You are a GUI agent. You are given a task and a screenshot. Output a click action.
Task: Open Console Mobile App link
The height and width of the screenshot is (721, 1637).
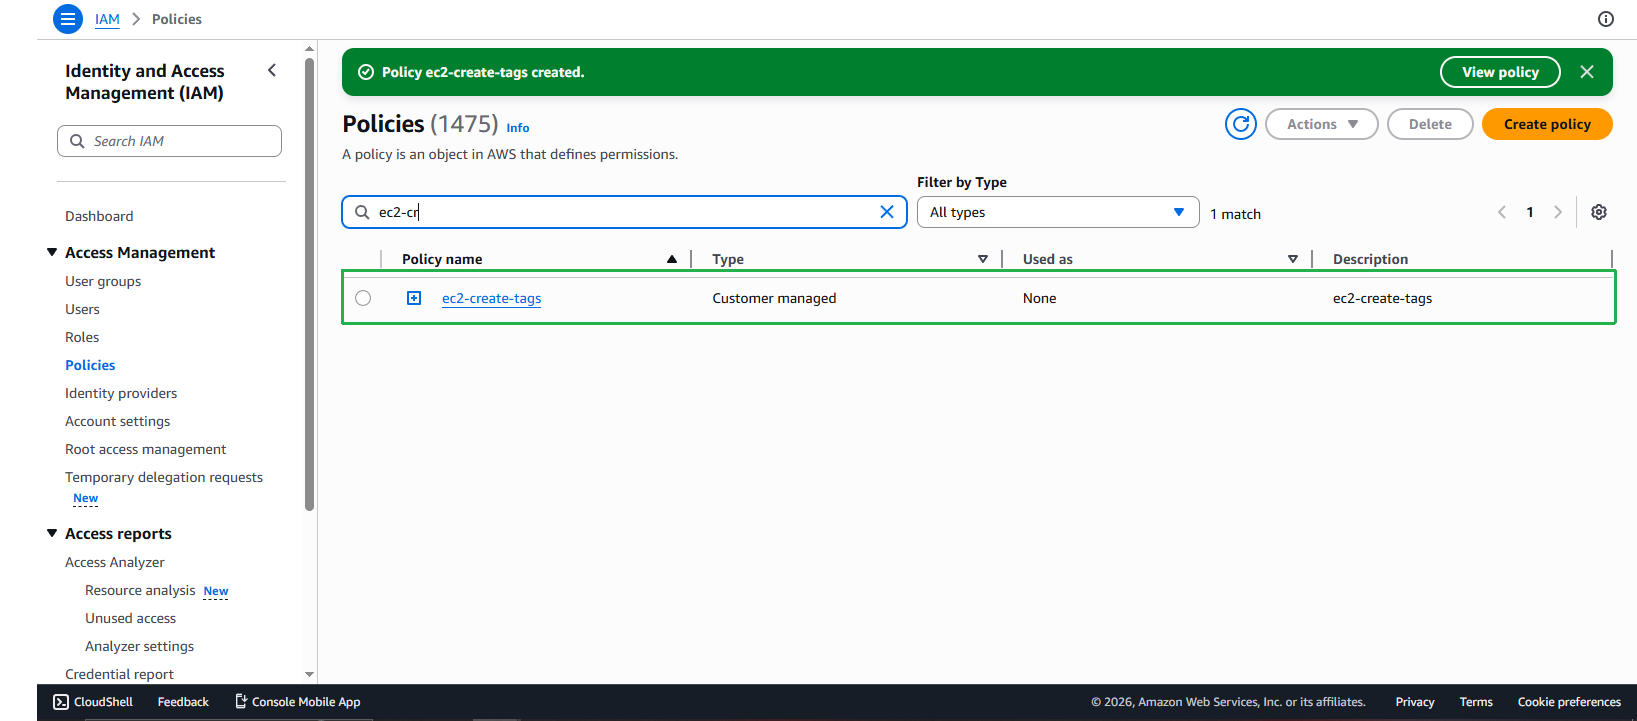click(x=298, y=702)
